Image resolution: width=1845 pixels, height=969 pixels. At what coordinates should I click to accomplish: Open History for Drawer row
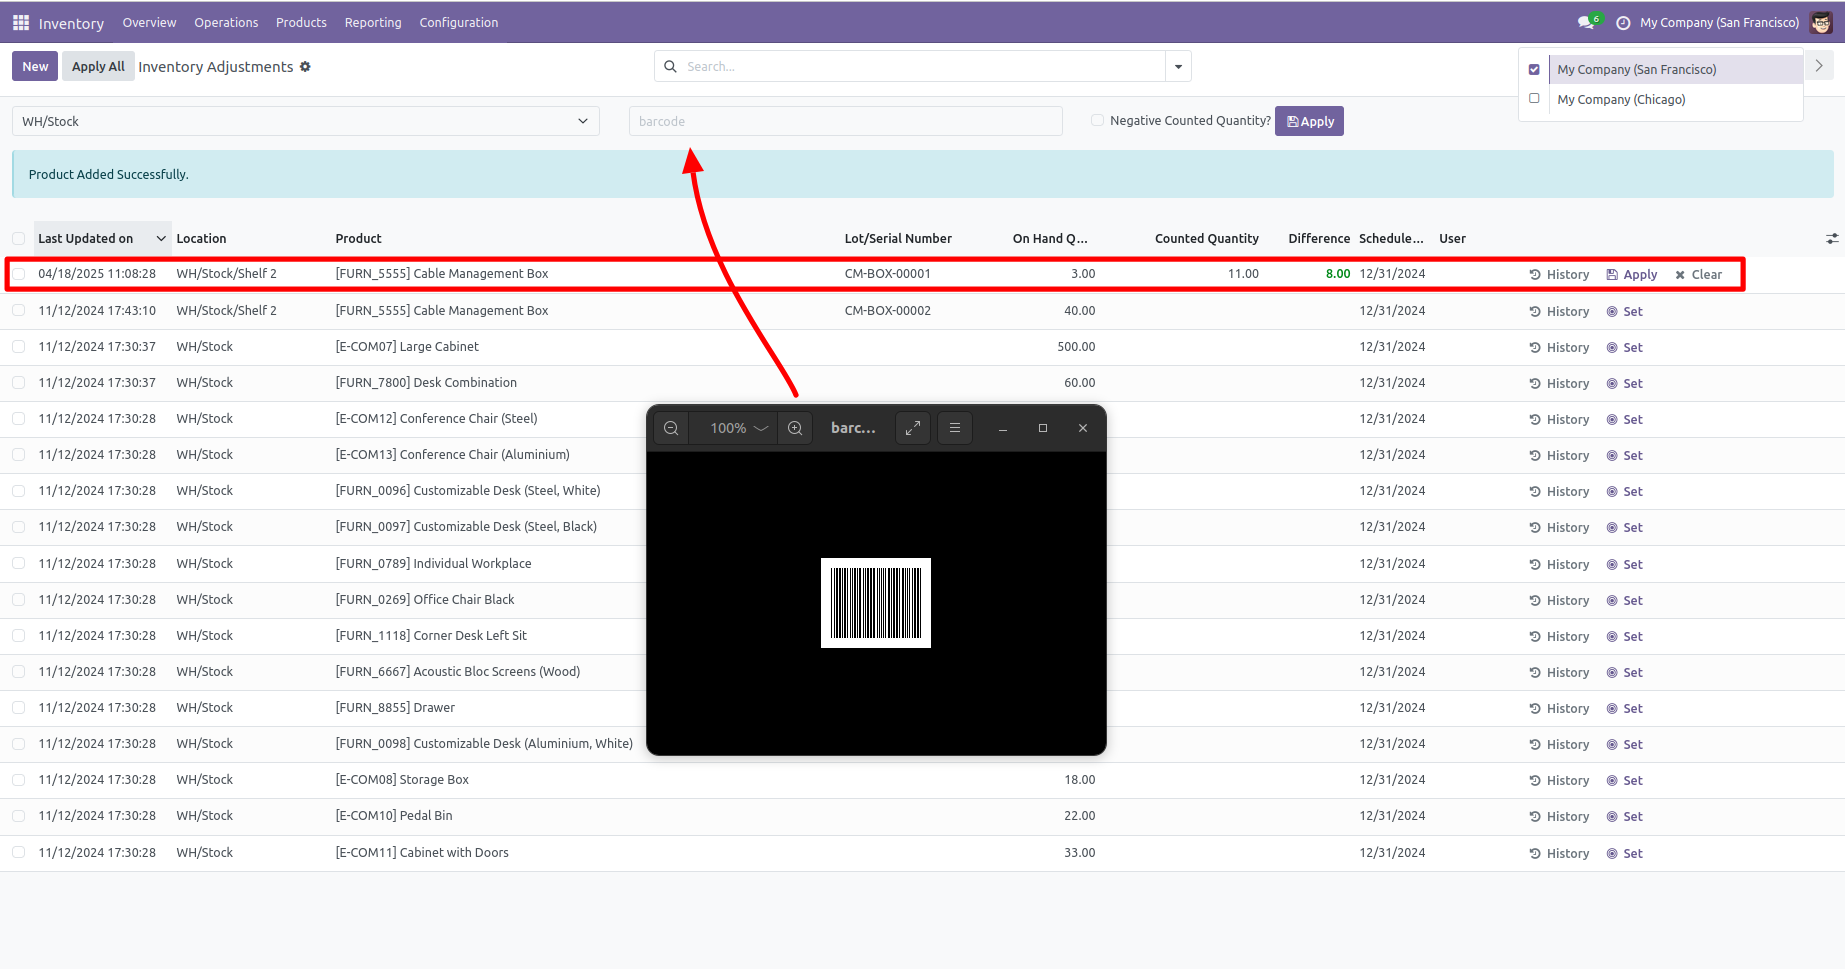click(x=1559, y=709)
